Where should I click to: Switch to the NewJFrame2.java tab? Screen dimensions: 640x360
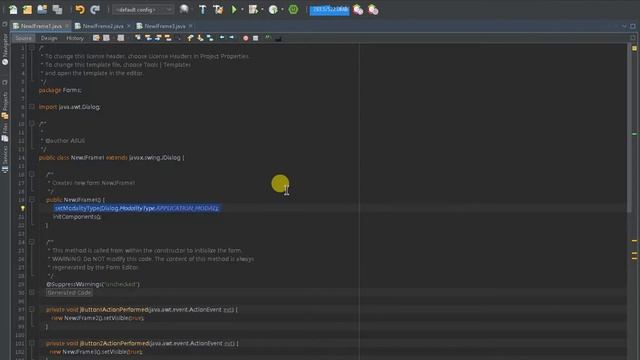click(103, 26)
